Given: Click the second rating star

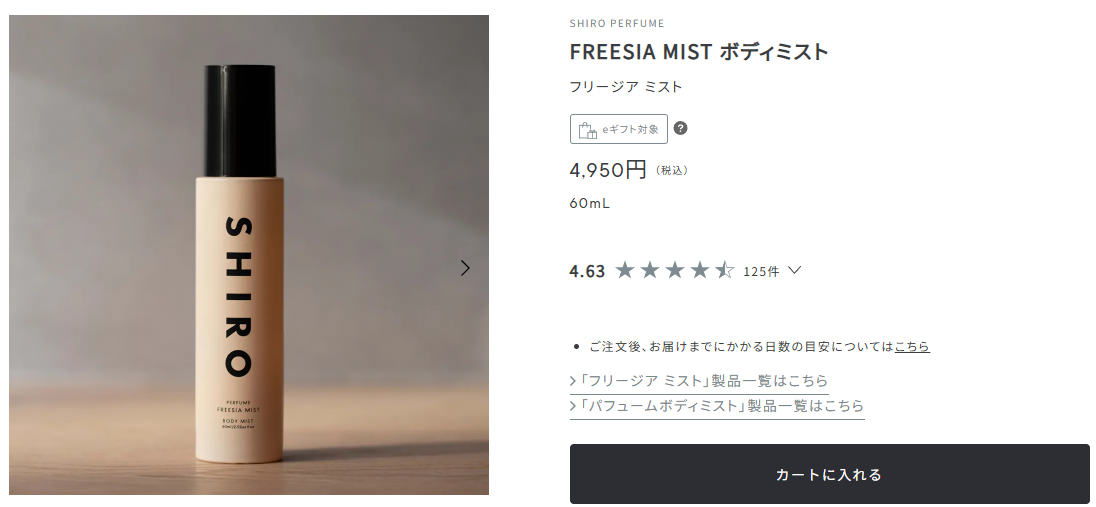Looking at the screenshot, I should pos(650,270).
